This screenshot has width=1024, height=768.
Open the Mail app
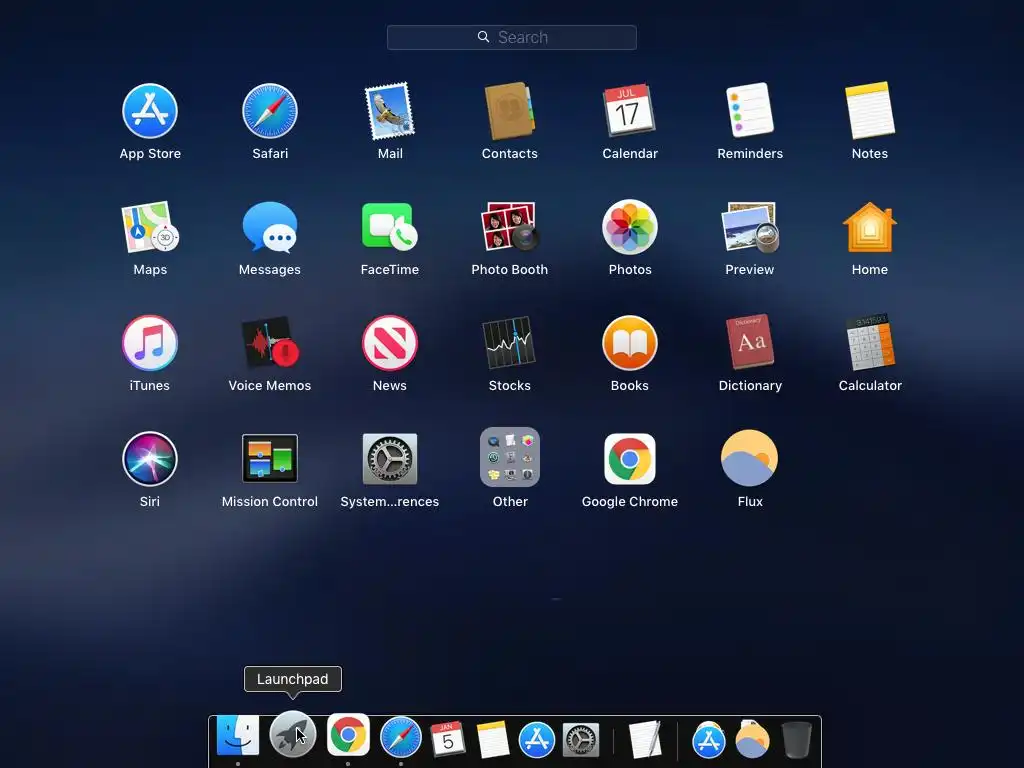(390, 111)
